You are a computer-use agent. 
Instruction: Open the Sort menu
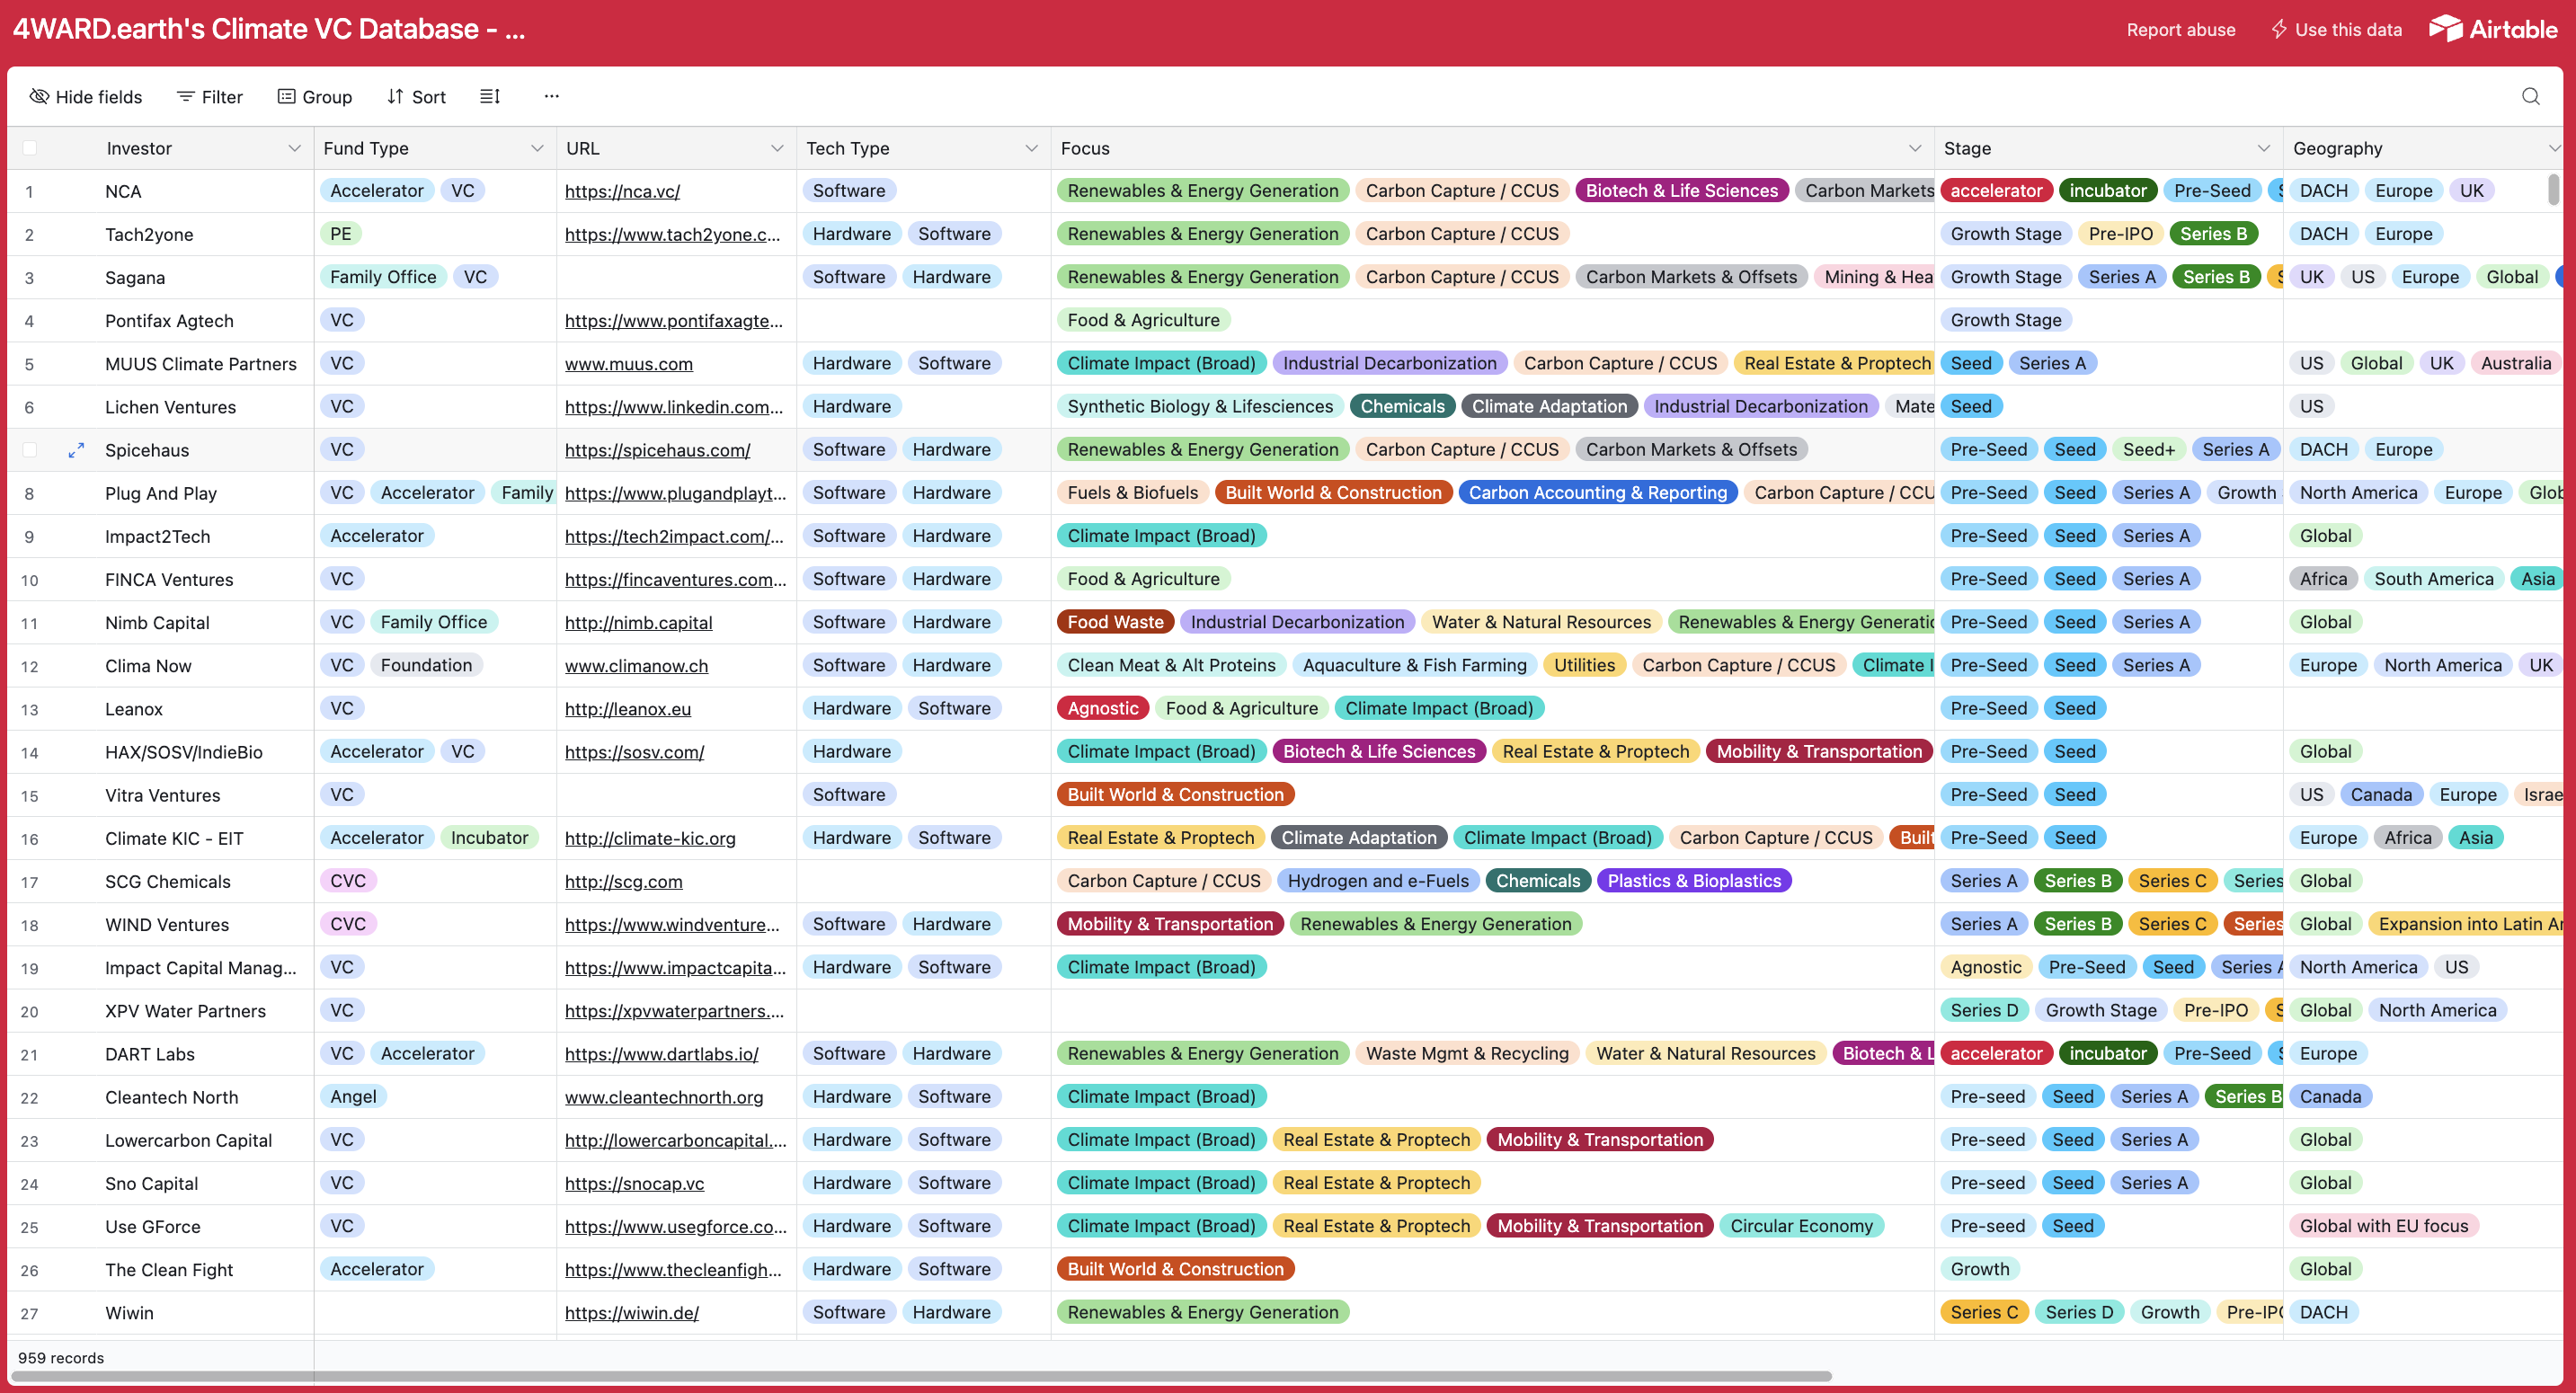click(416, 96)
